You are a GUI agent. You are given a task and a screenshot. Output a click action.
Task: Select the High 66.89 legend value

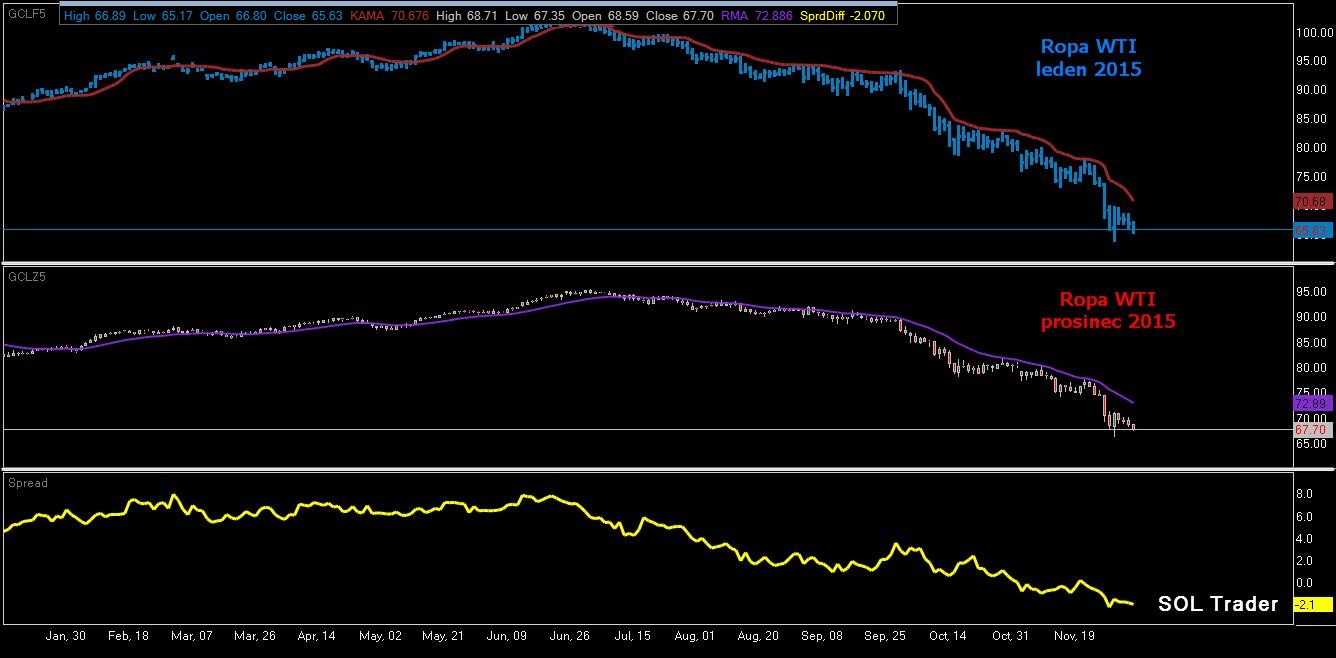[94, 16]
